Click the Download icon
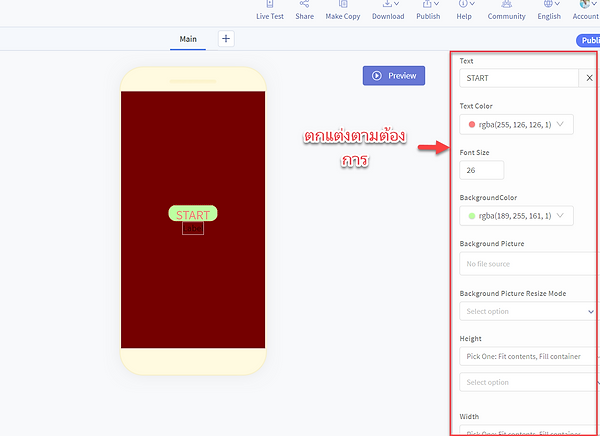The width and height of the screenshot is (600, 436). [387, 4]
